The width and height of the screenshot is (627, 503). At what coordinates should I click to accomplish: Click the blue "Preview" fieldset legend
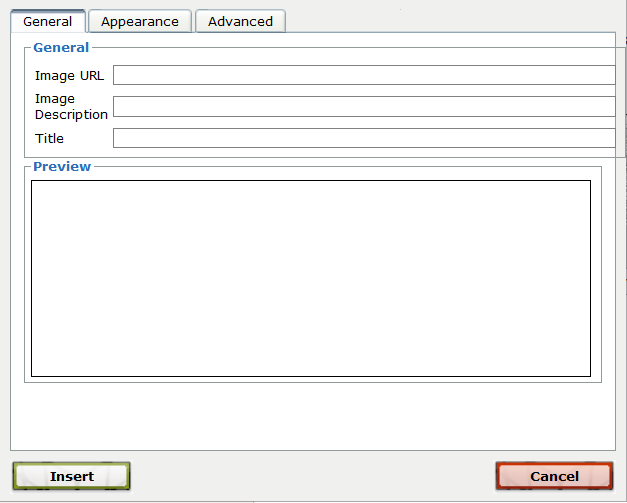point(62,166)
